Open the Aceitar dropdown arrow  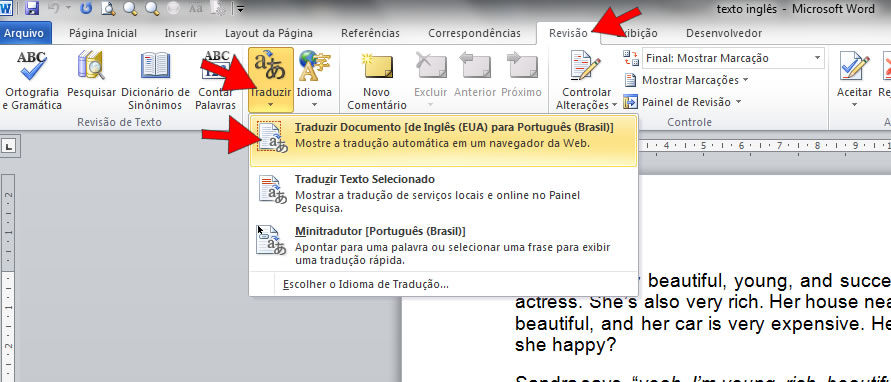pos(854,105)
